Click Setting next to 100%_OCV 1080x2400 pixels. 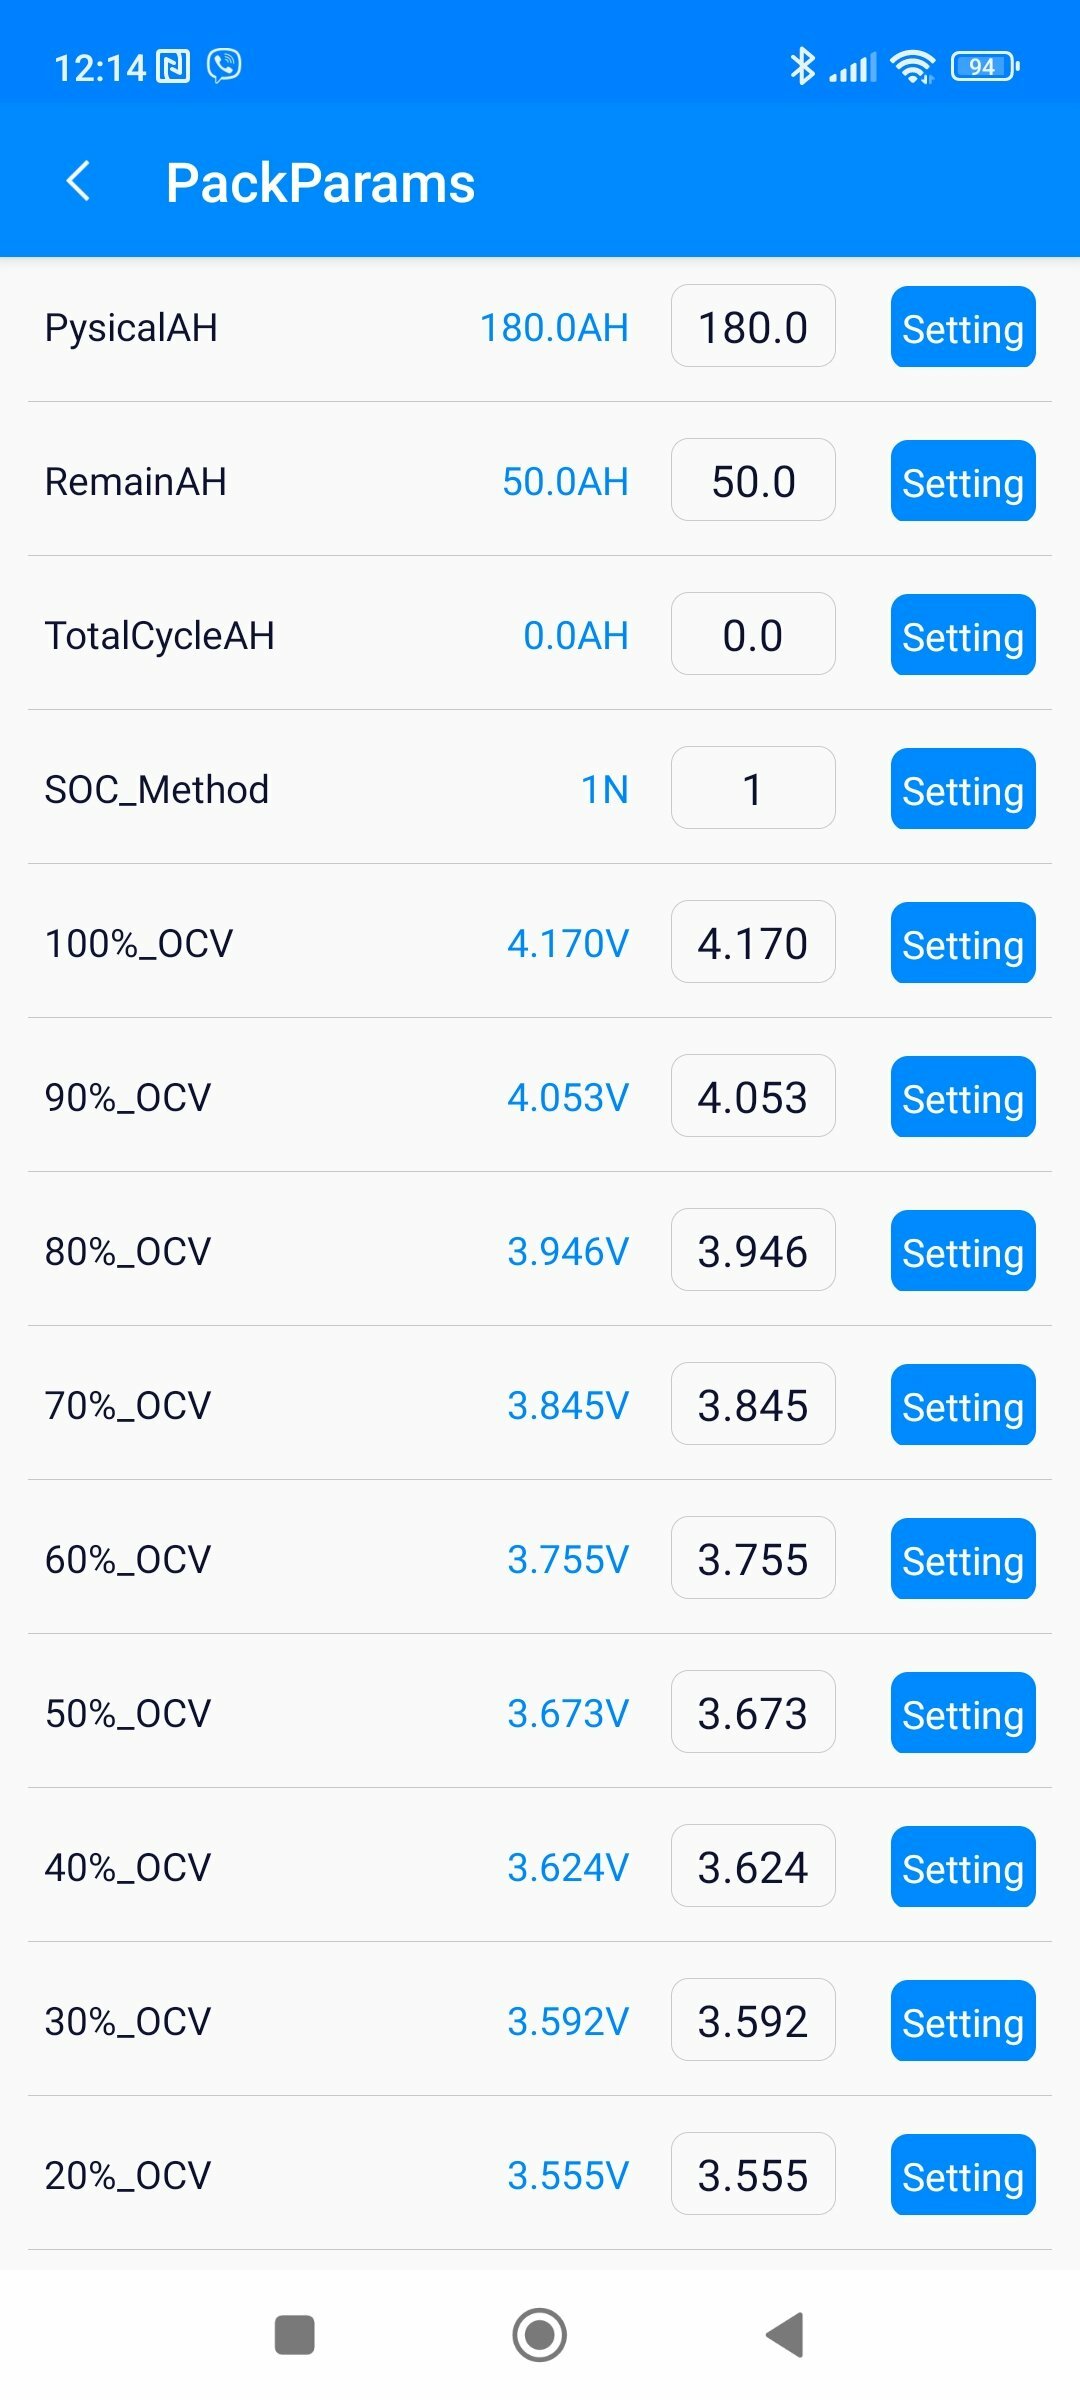tap(962, 943)
